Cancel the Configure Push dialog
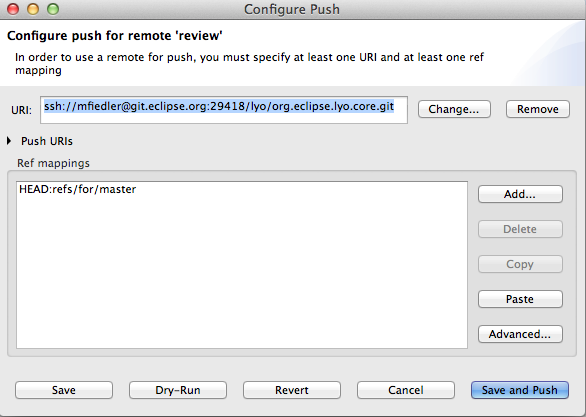 (406, 390)
